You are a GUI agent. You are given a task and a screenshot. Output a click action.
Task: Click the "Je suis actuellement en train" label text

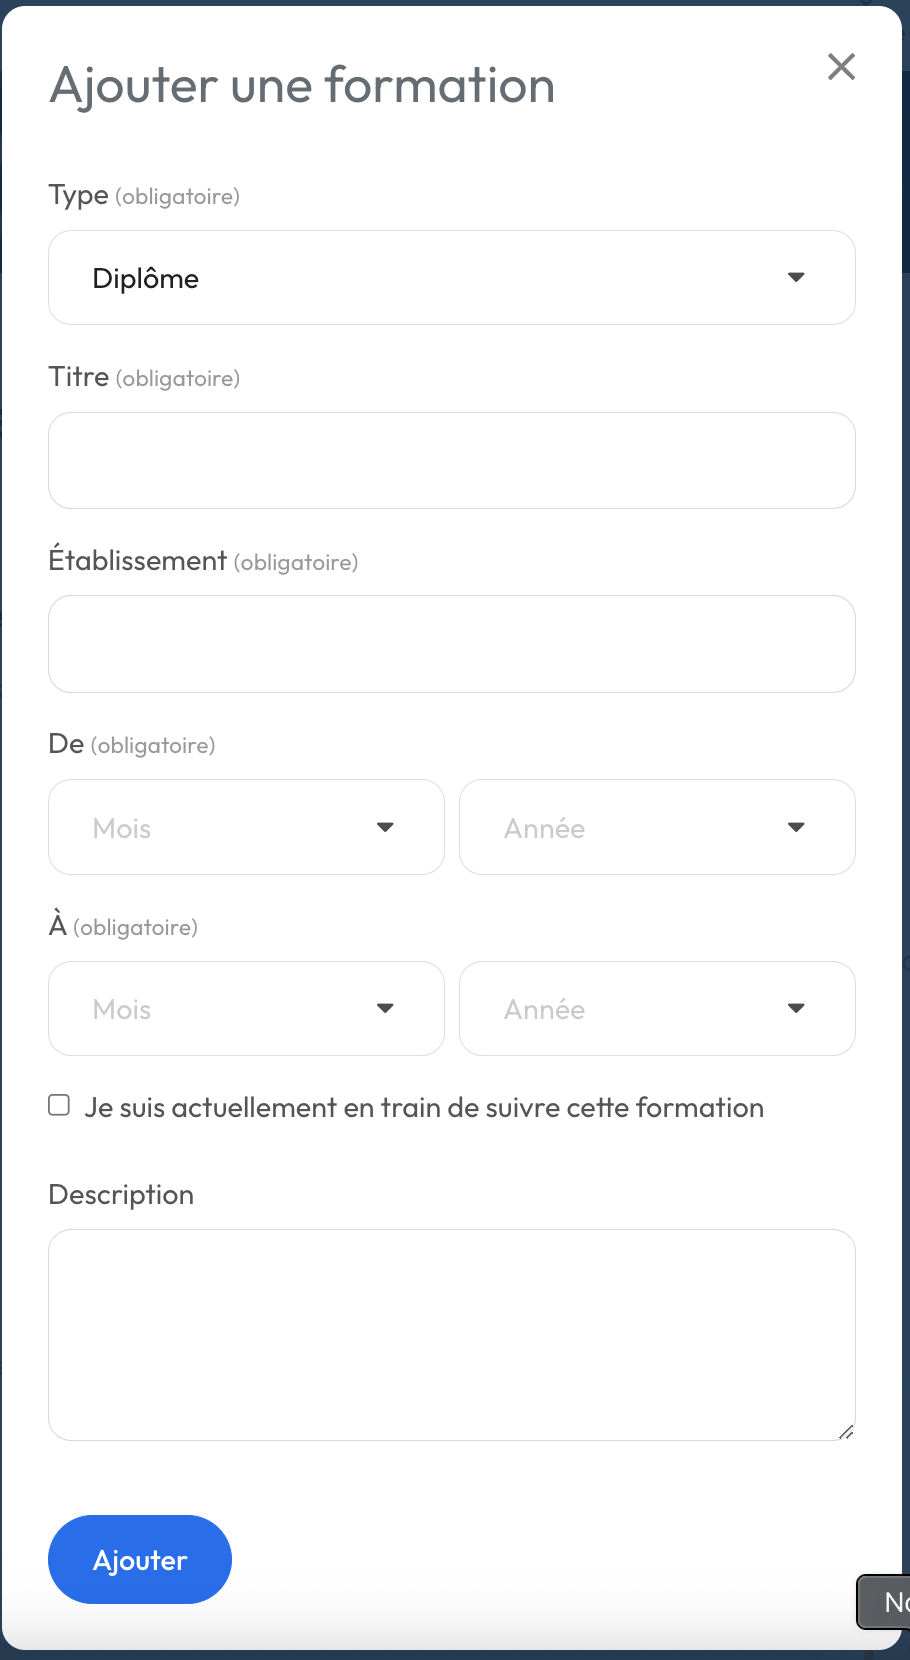pyautogui.click(x=424, y=1108)
